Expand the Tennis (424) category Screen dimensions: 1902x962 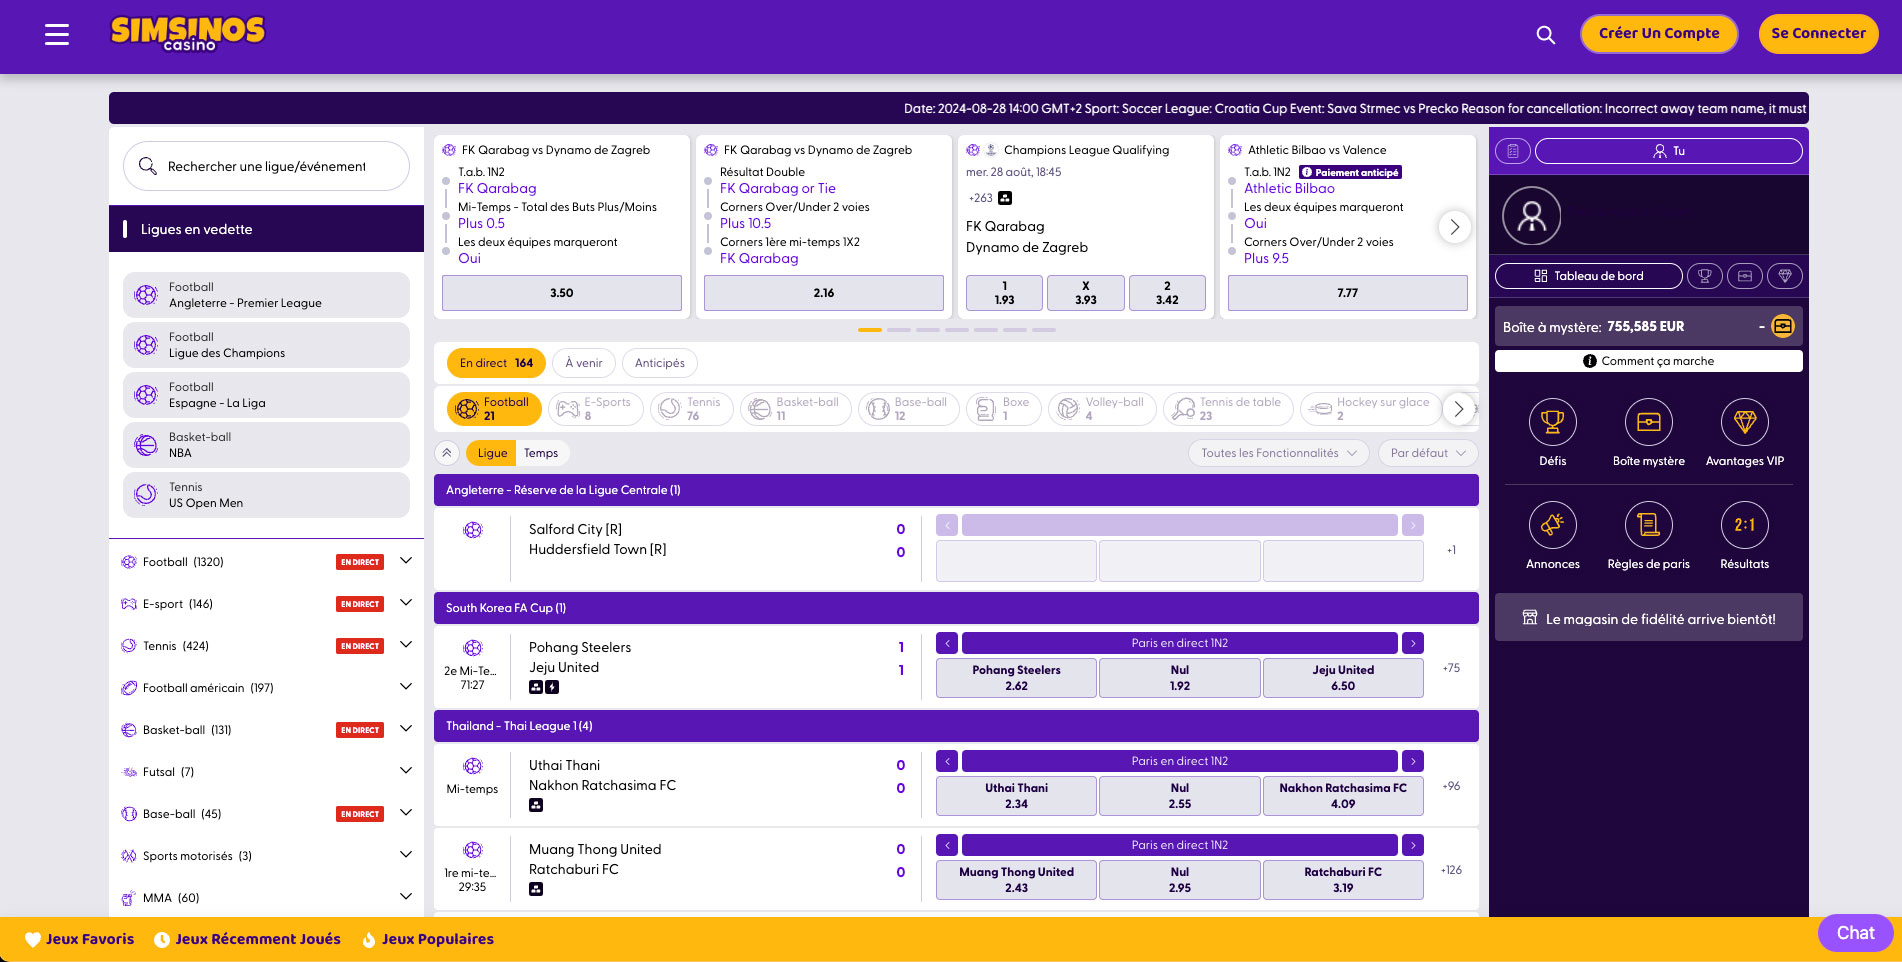[406, 645]
